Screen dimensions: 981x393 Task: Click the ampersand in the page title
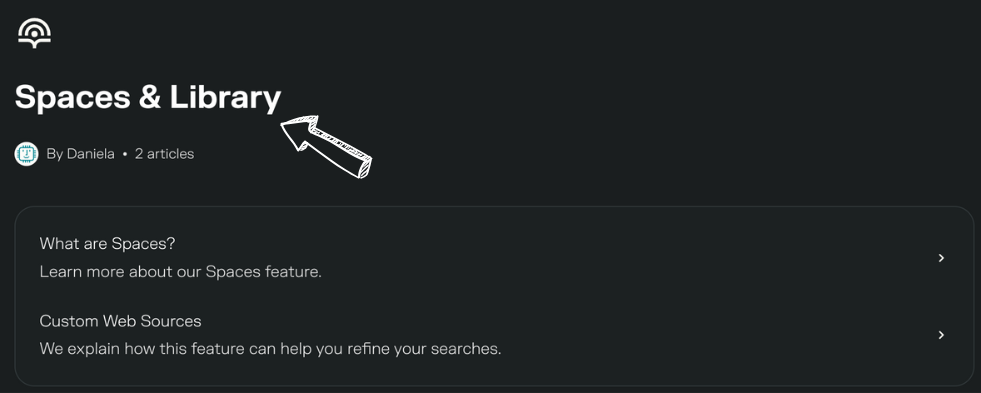pos(150,98)
